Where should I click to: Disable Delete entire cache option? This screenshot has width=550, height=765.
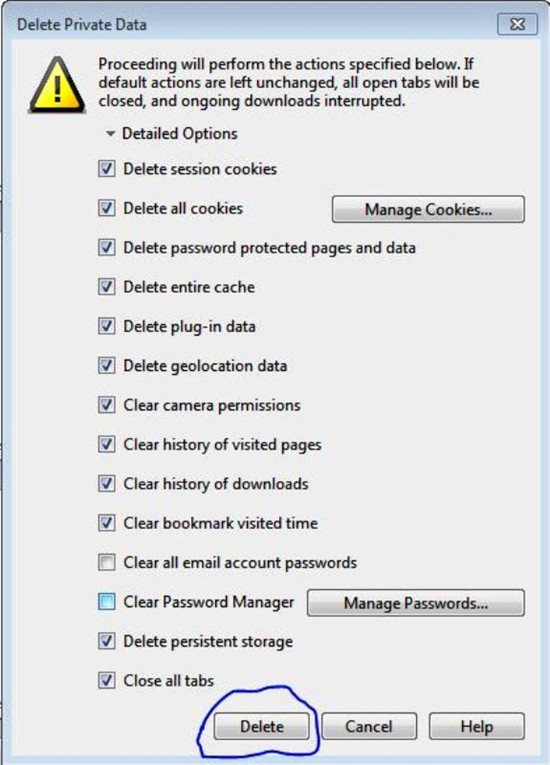coord(106,287)
